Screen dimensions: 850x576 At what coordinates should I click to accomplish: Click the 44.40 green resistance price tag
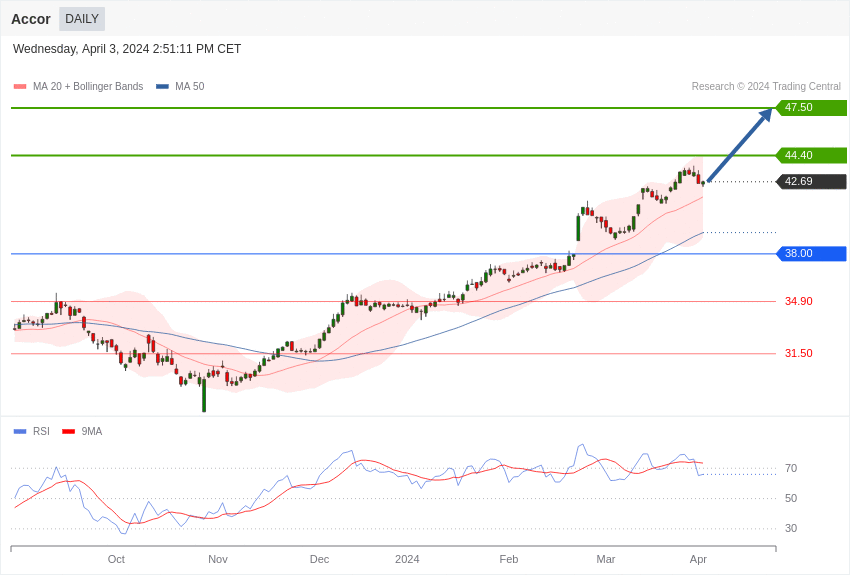click(x=811, y=156)
